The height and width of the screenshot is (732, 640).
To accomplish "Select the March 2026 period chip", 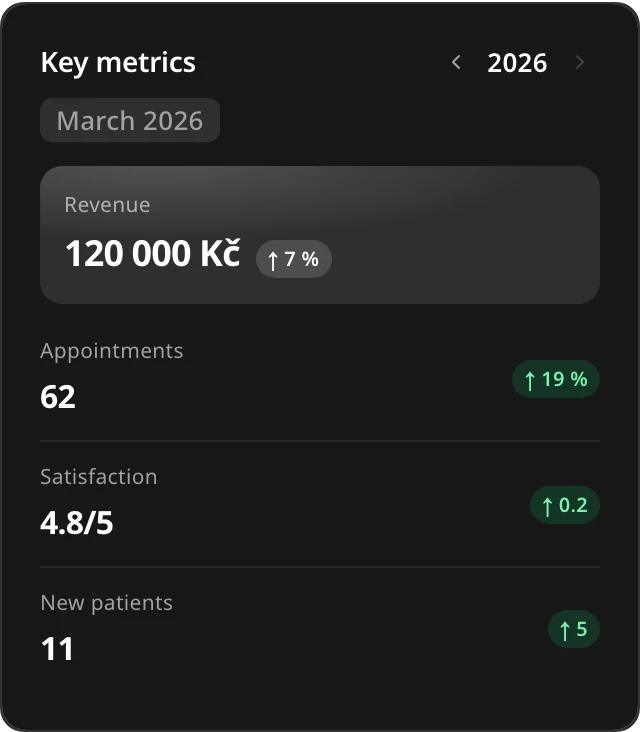I will click(130, 120).
